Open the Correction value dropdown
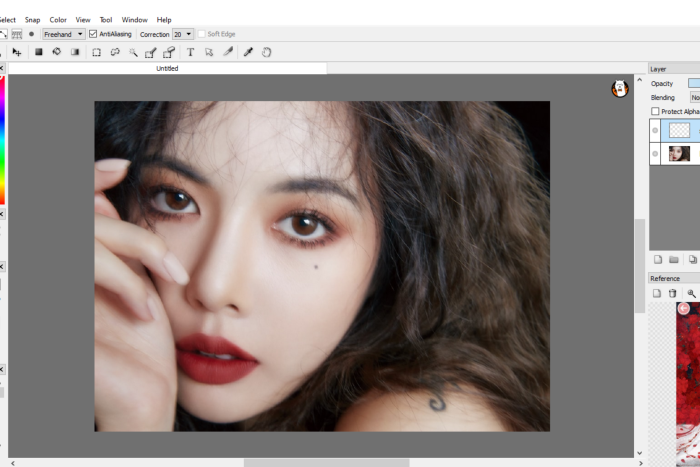 coord(183,34)
